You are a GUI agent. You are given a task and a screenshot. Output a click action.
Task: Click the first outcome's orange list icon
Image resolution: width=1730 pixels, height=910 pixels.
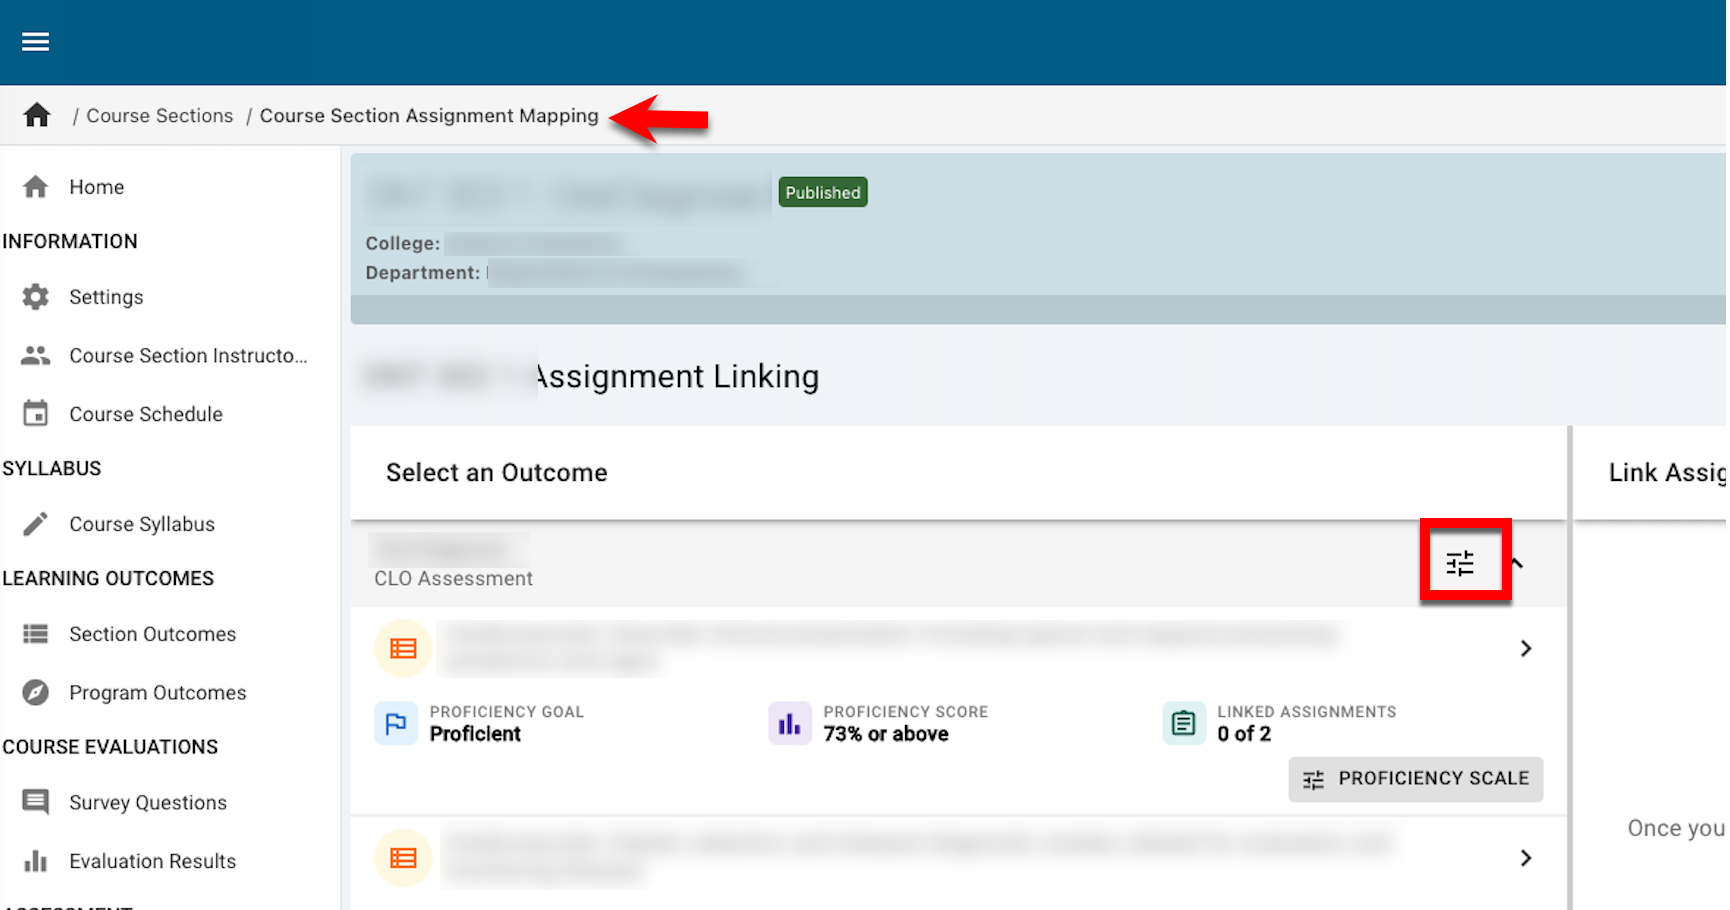[x=403, y=649]
